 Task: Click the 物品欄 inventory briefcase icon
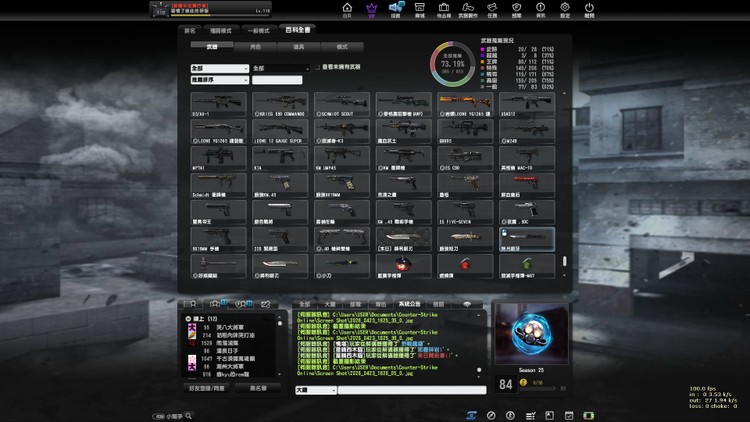click(x=444, y=9)
